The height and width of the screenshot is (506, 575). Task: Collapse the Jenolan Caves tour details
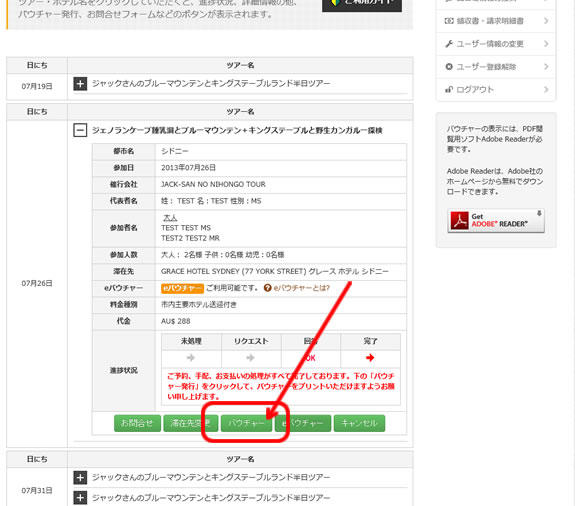pyautogui.click(x=80, y=130)
